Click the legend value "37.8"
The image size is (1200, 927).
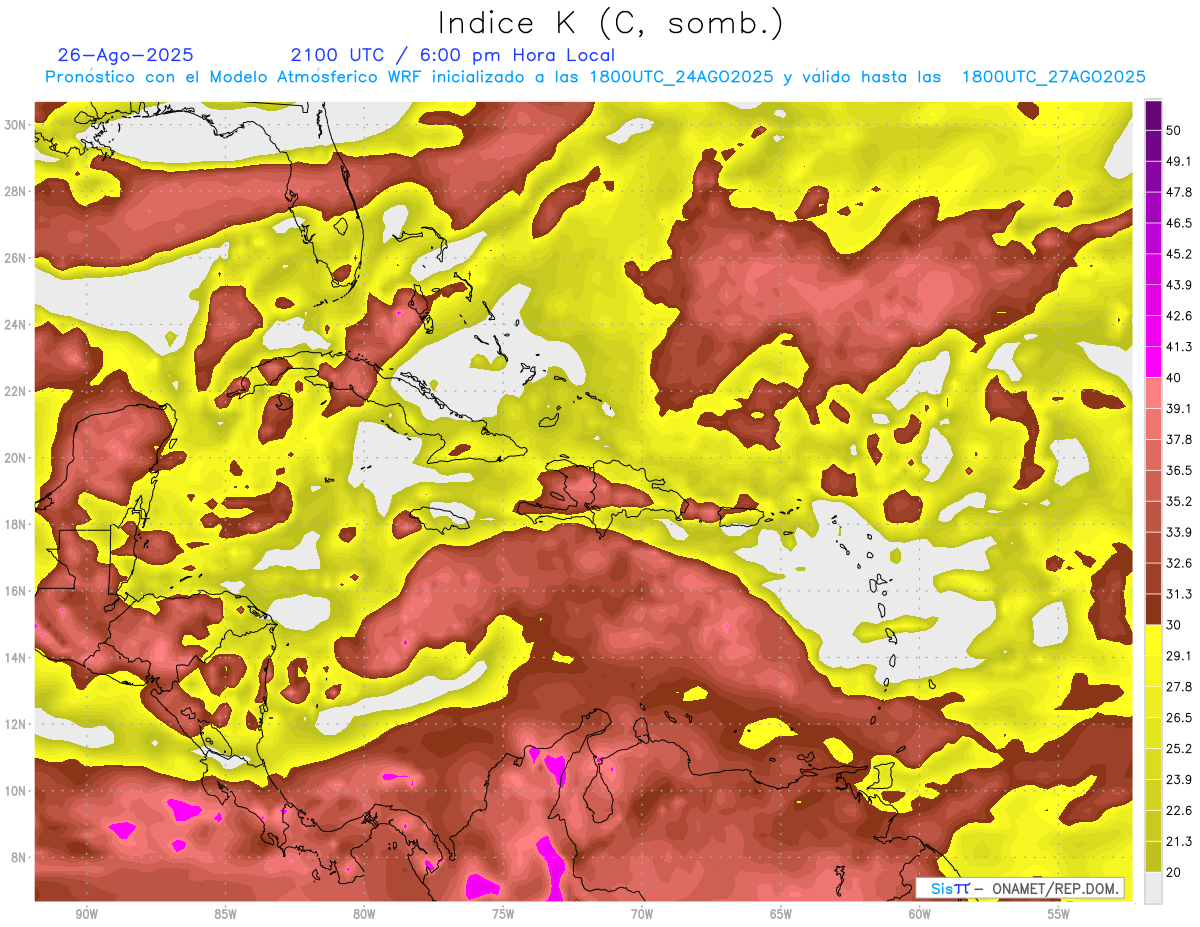(x=1179, y=439)
